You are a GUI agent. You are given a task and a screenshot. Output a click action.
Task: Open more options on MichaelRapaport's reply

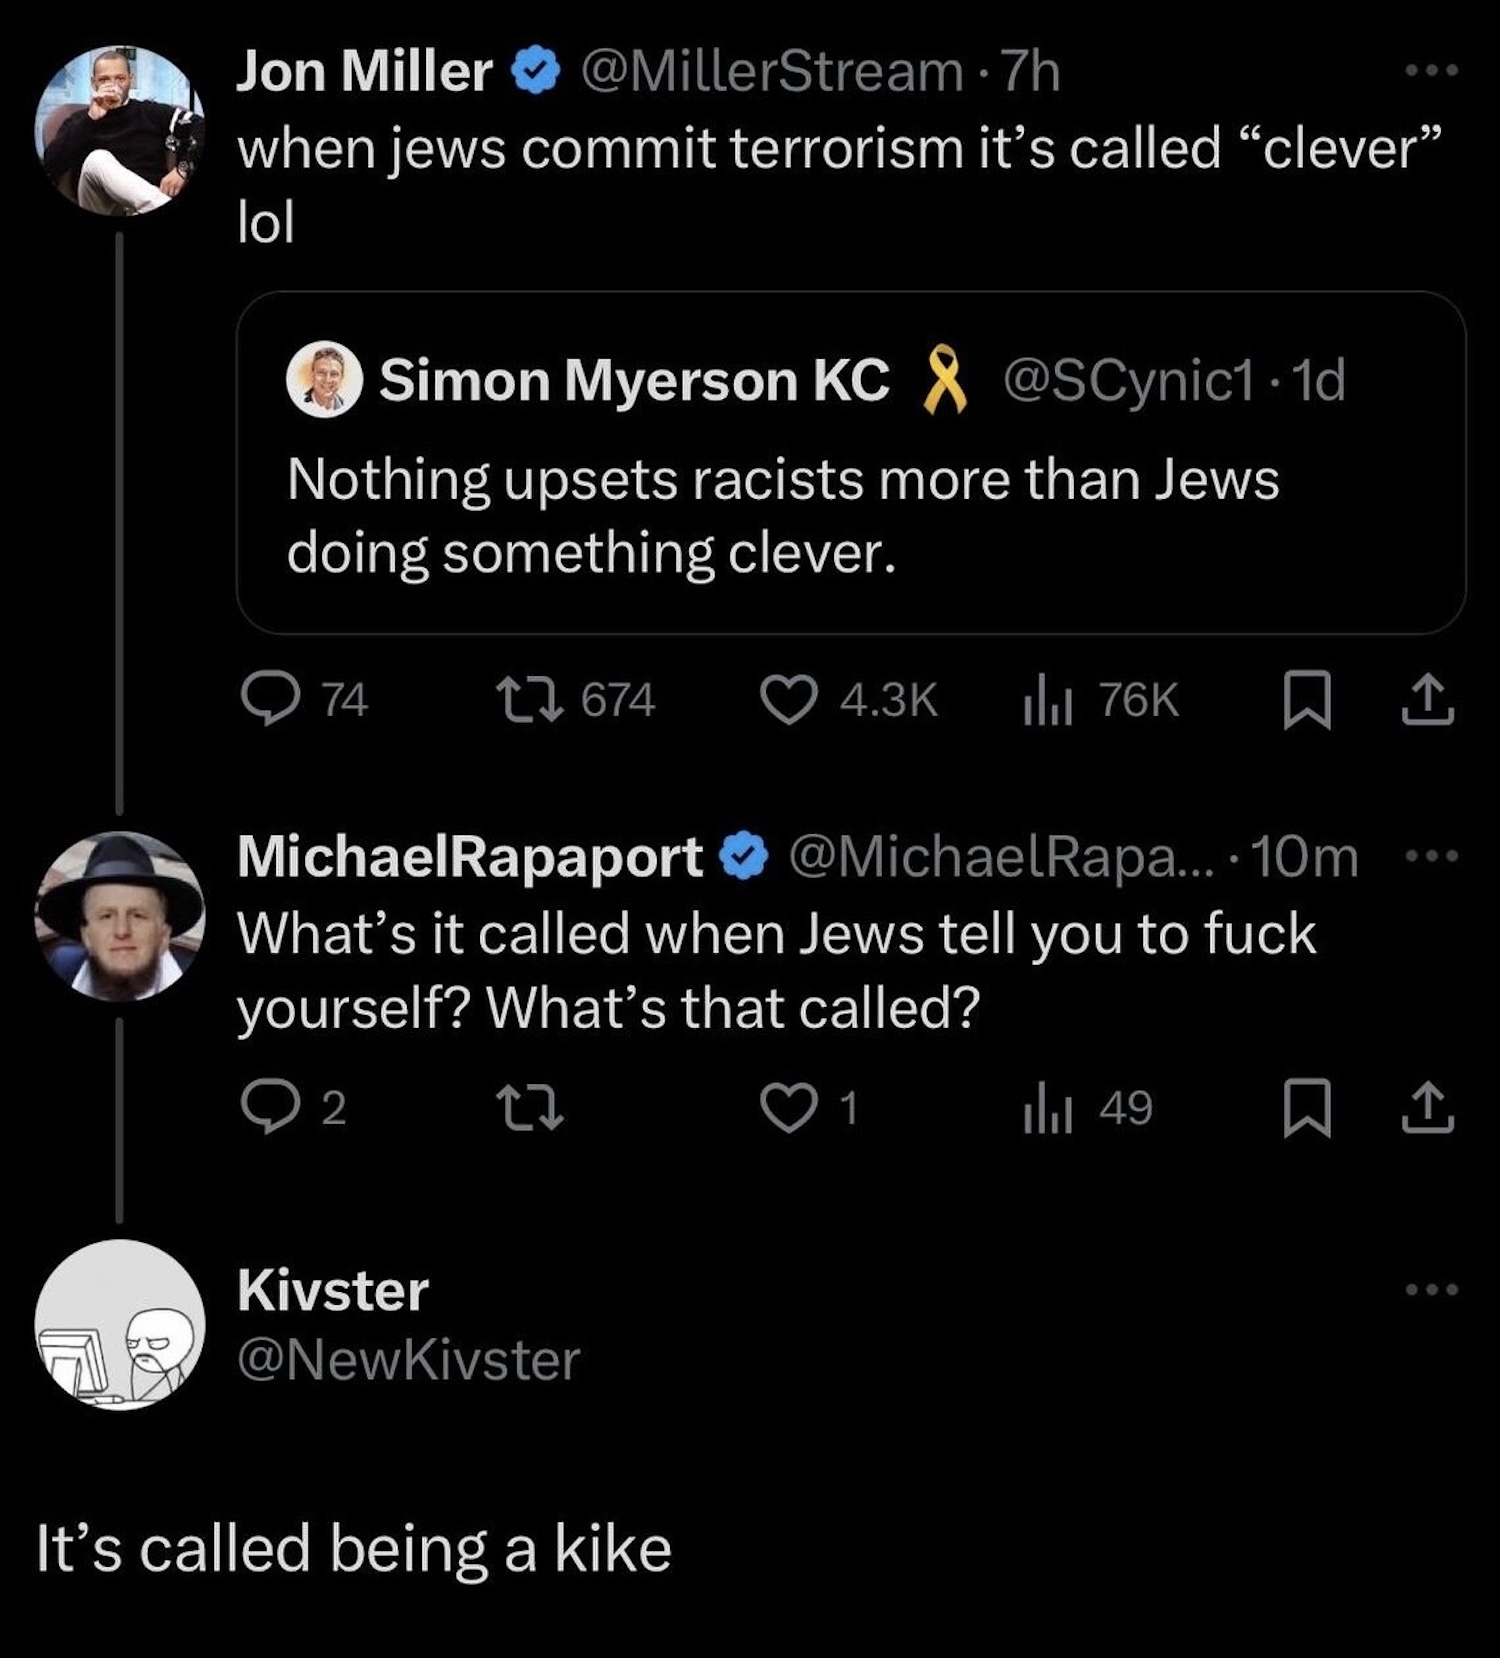[1431, 857]
